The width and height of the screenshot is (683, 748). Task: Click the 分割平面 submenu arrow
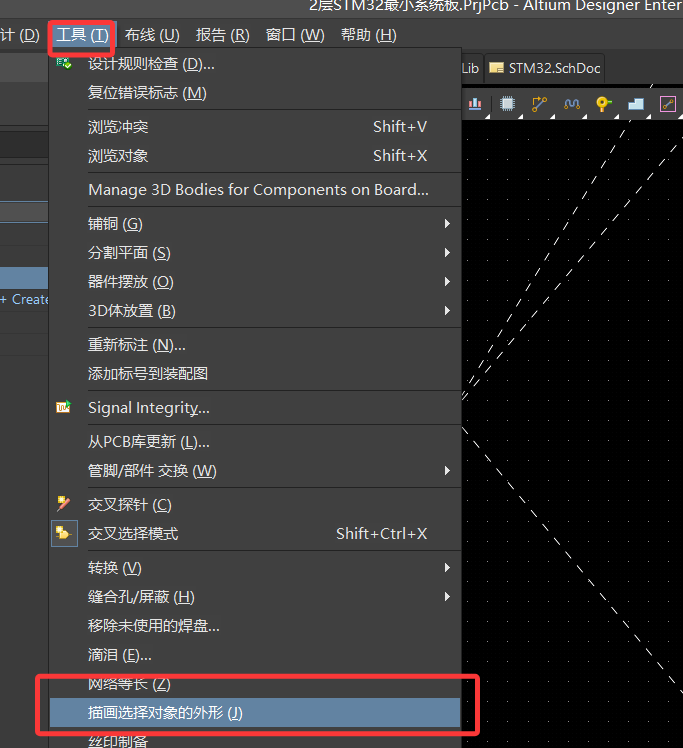click(447, 253)
